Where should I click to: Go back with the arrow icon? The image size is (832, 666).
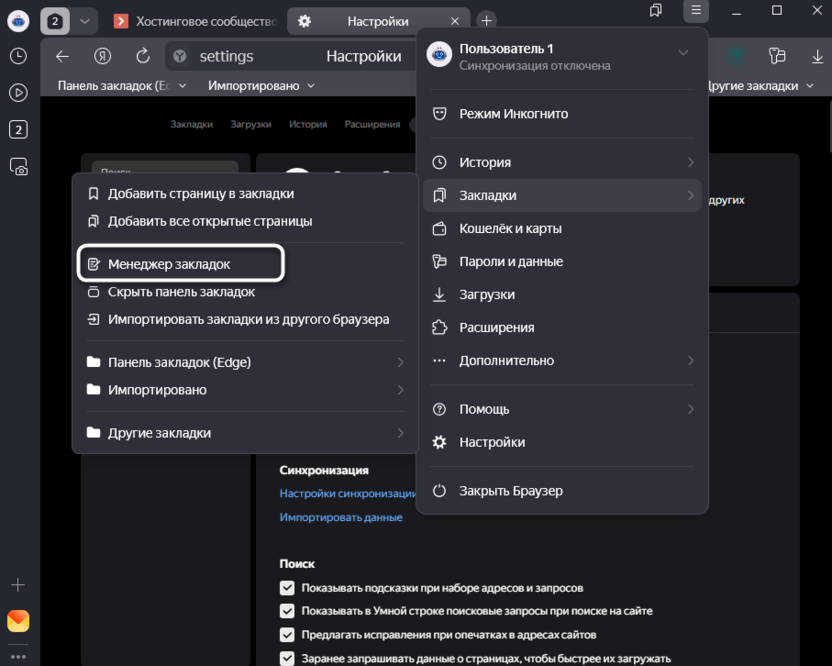point(62,56)
